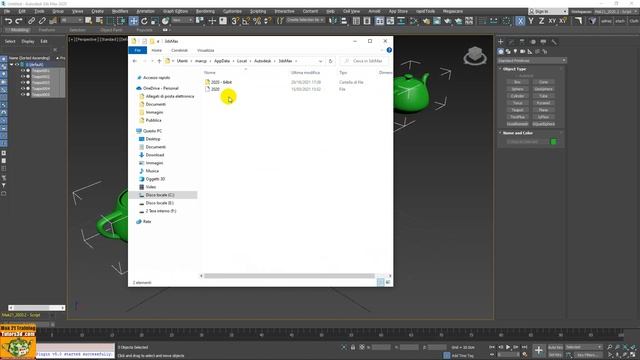640x360 pixels.
Task: Toggle visibility eye of the 0 (default) layer
Action: 17,64
